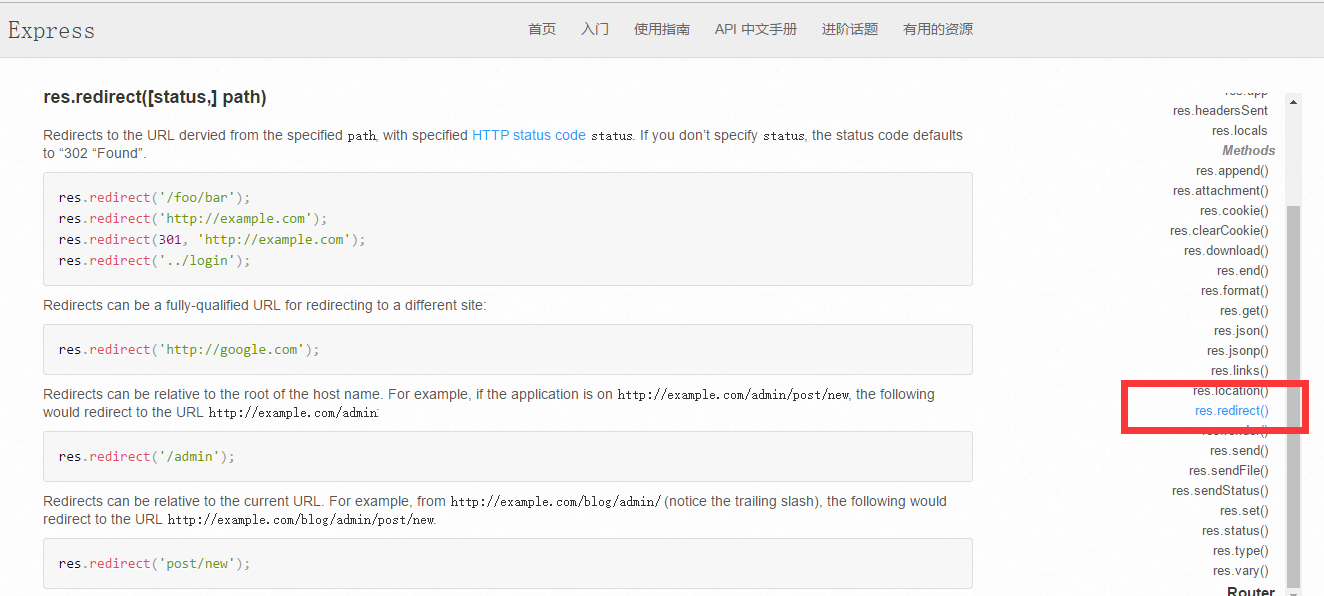Jump to res.sendFile() in sidebar
Screen dimensions: 1324x596
point(1229,471)
